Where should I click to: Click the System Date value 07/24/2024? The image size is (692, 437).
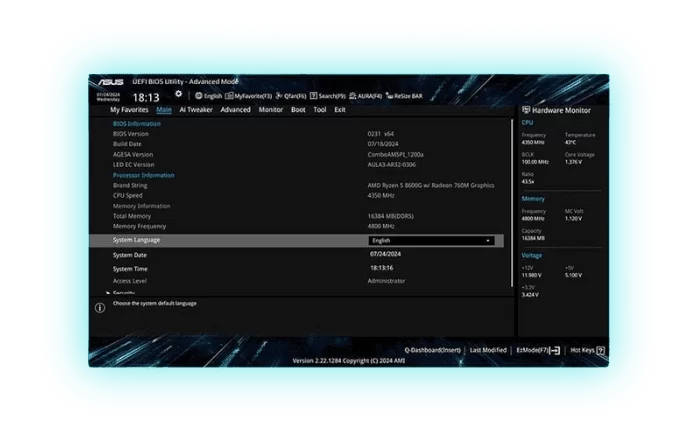coord(385,254)
